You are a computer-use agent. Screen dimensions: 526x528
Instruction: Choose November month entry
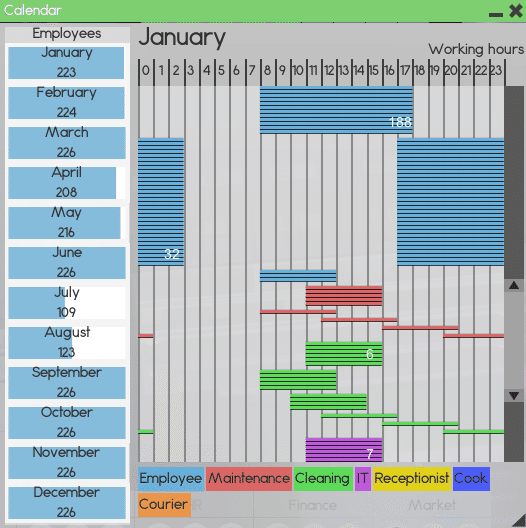(66, 463)
